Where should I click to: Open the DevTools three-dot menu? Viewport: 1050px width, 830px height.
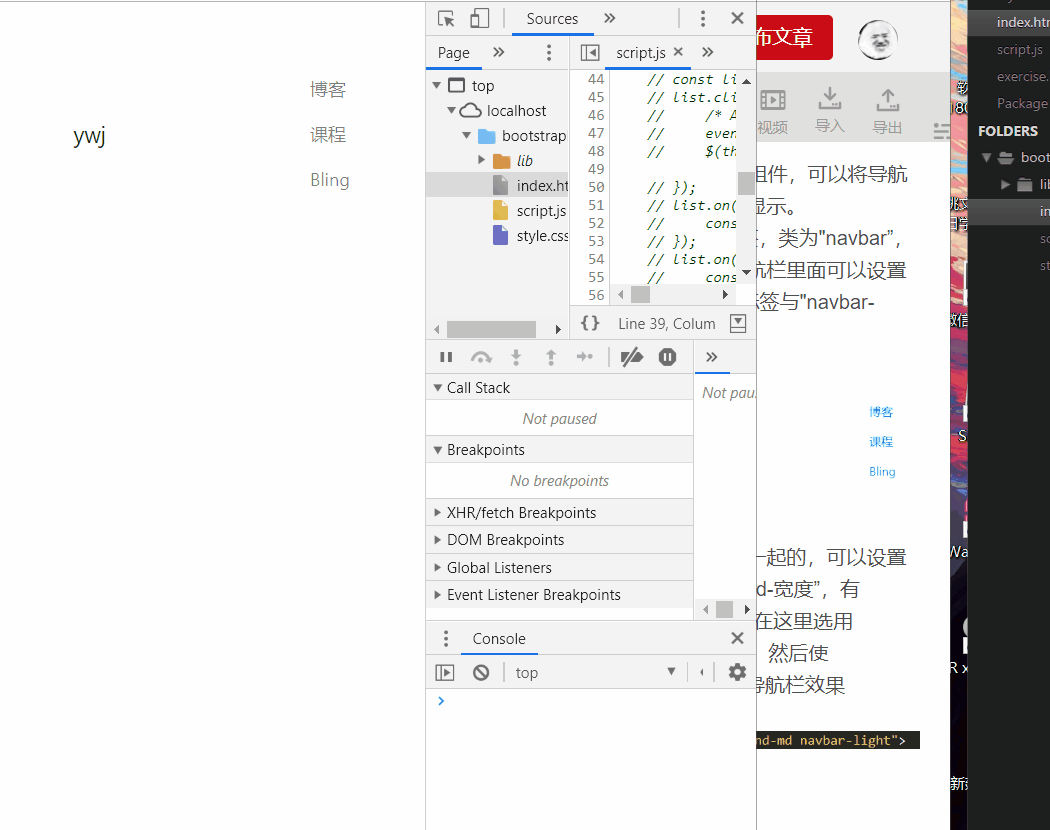[703, 18]
